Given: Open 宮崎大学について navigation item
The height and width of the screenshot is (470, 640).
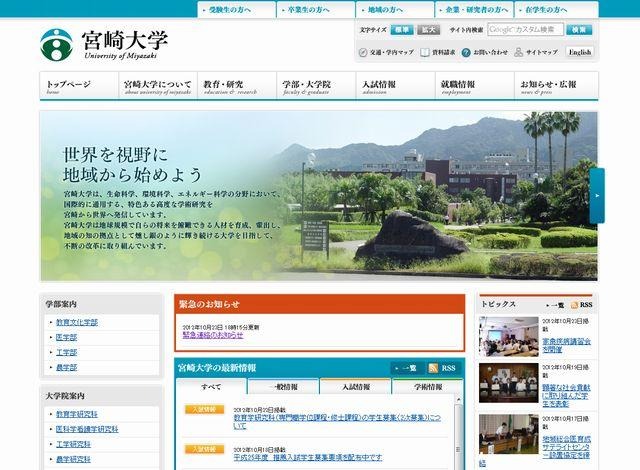Looking at the screenshot, I should click(158, 86).
